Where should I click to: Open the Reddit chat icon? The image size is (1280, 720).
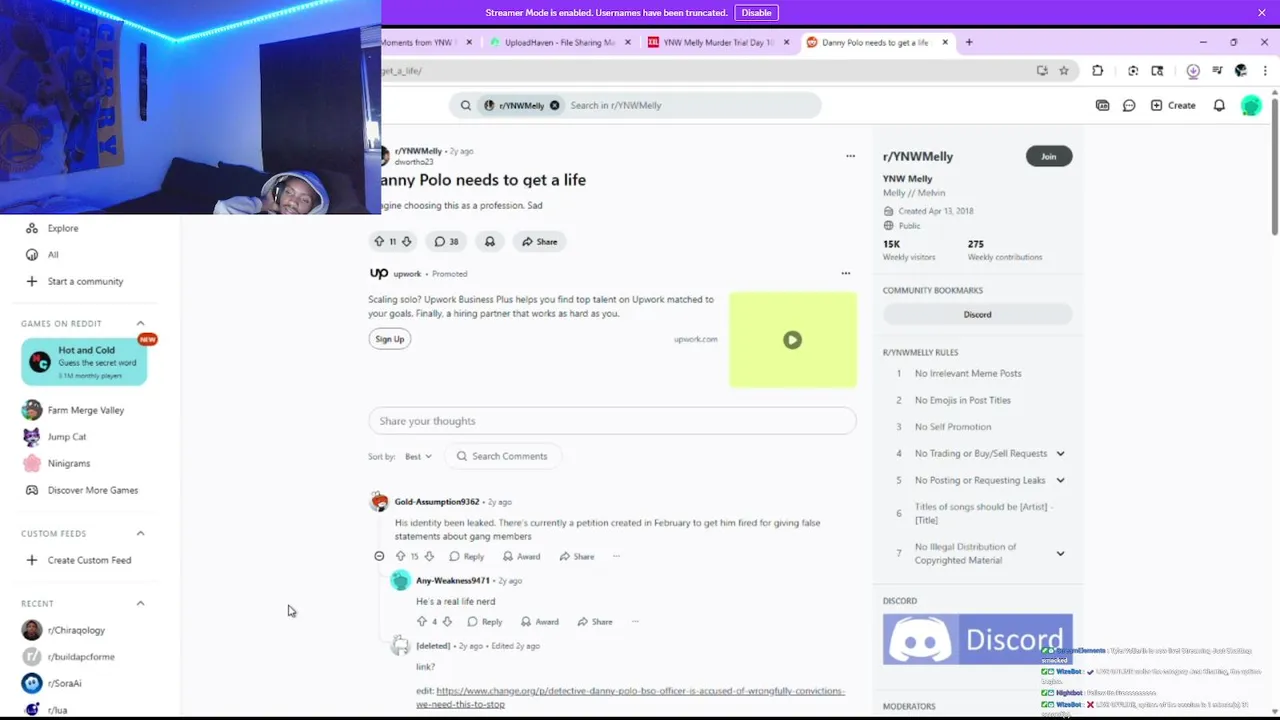pyautogui.click(x=1129, y=105)
